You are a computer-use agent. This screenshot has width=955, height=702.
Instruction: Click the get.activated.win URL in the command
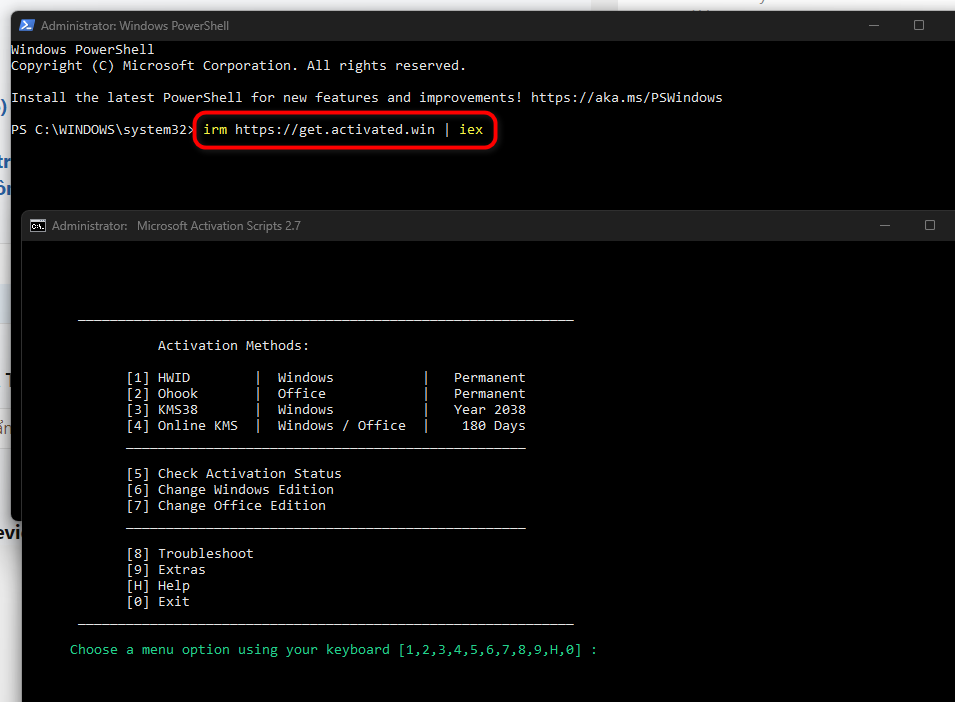pos(335,130)
